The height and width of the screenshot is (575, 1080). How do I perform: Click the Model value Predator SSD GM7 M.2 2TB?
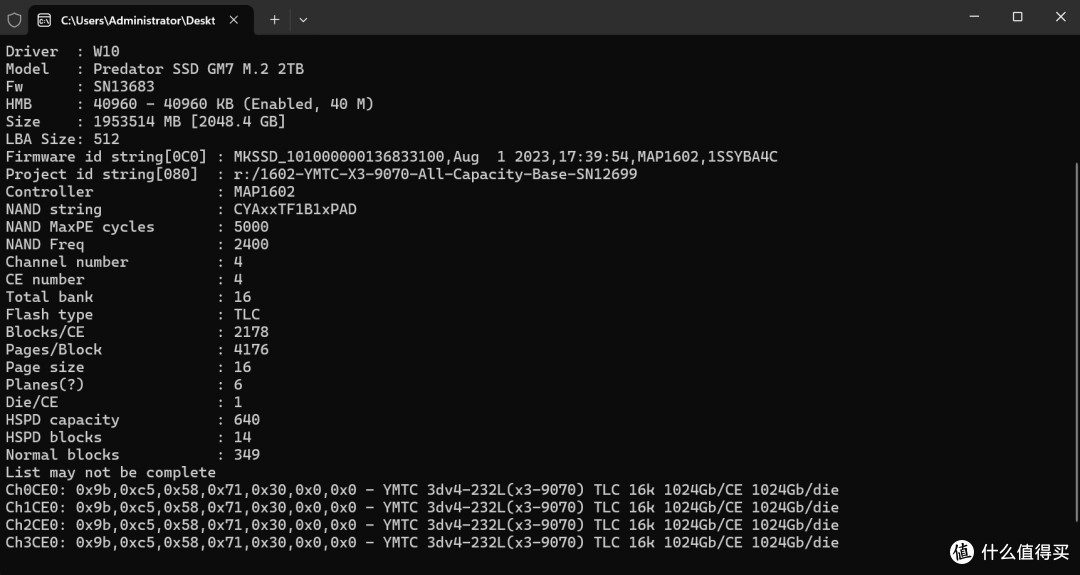[x=198, y=69]
